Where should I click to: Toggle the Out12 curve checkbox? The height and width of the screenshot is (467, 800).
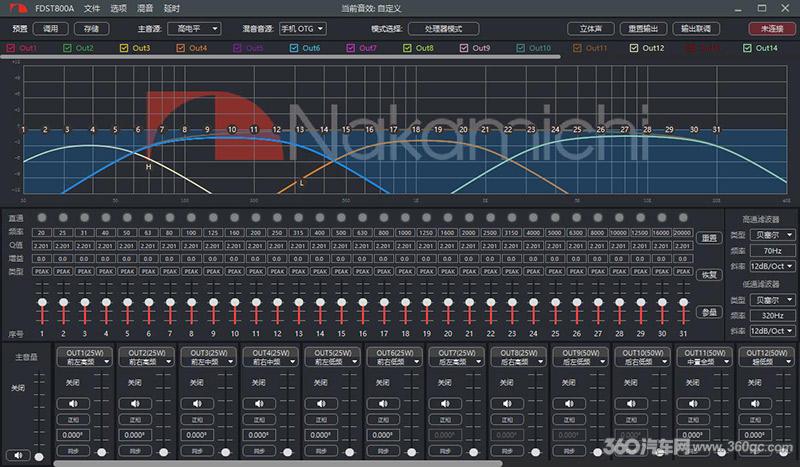point(634,48)
